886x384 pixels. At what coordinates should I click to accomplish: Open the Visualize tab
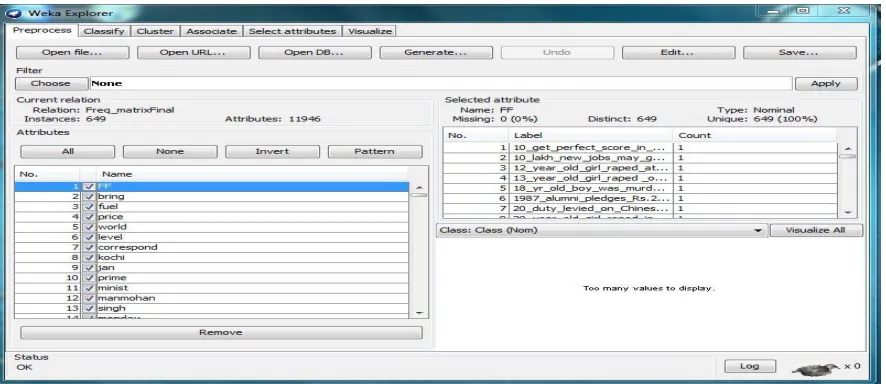click(370, 32)
